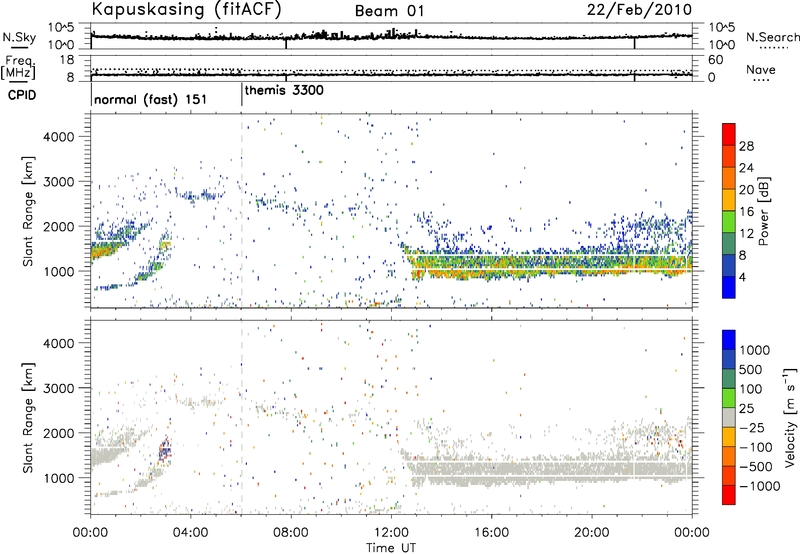Viewport: 800px width, 554px height.
Task: Click the 'N.Search' legend label
Action: [772, 37]
